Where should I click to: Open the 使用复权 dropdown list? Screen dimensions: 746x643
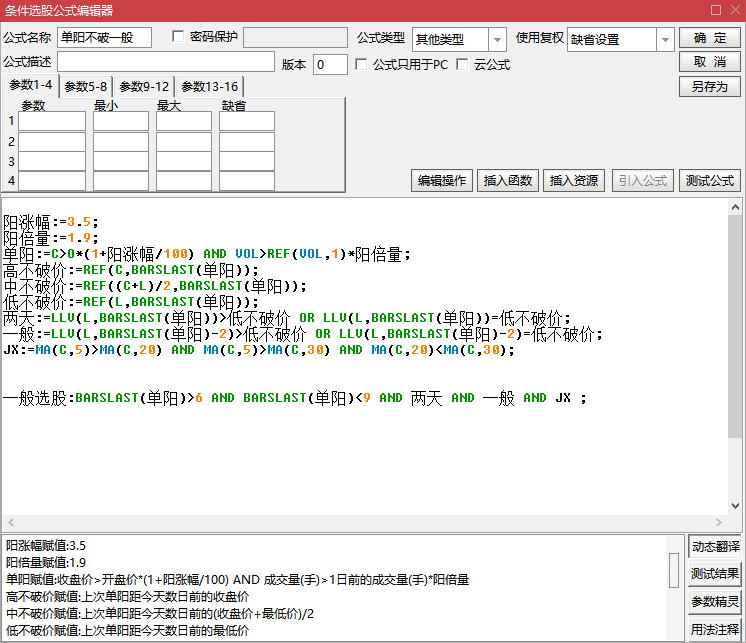coord(665,39)
